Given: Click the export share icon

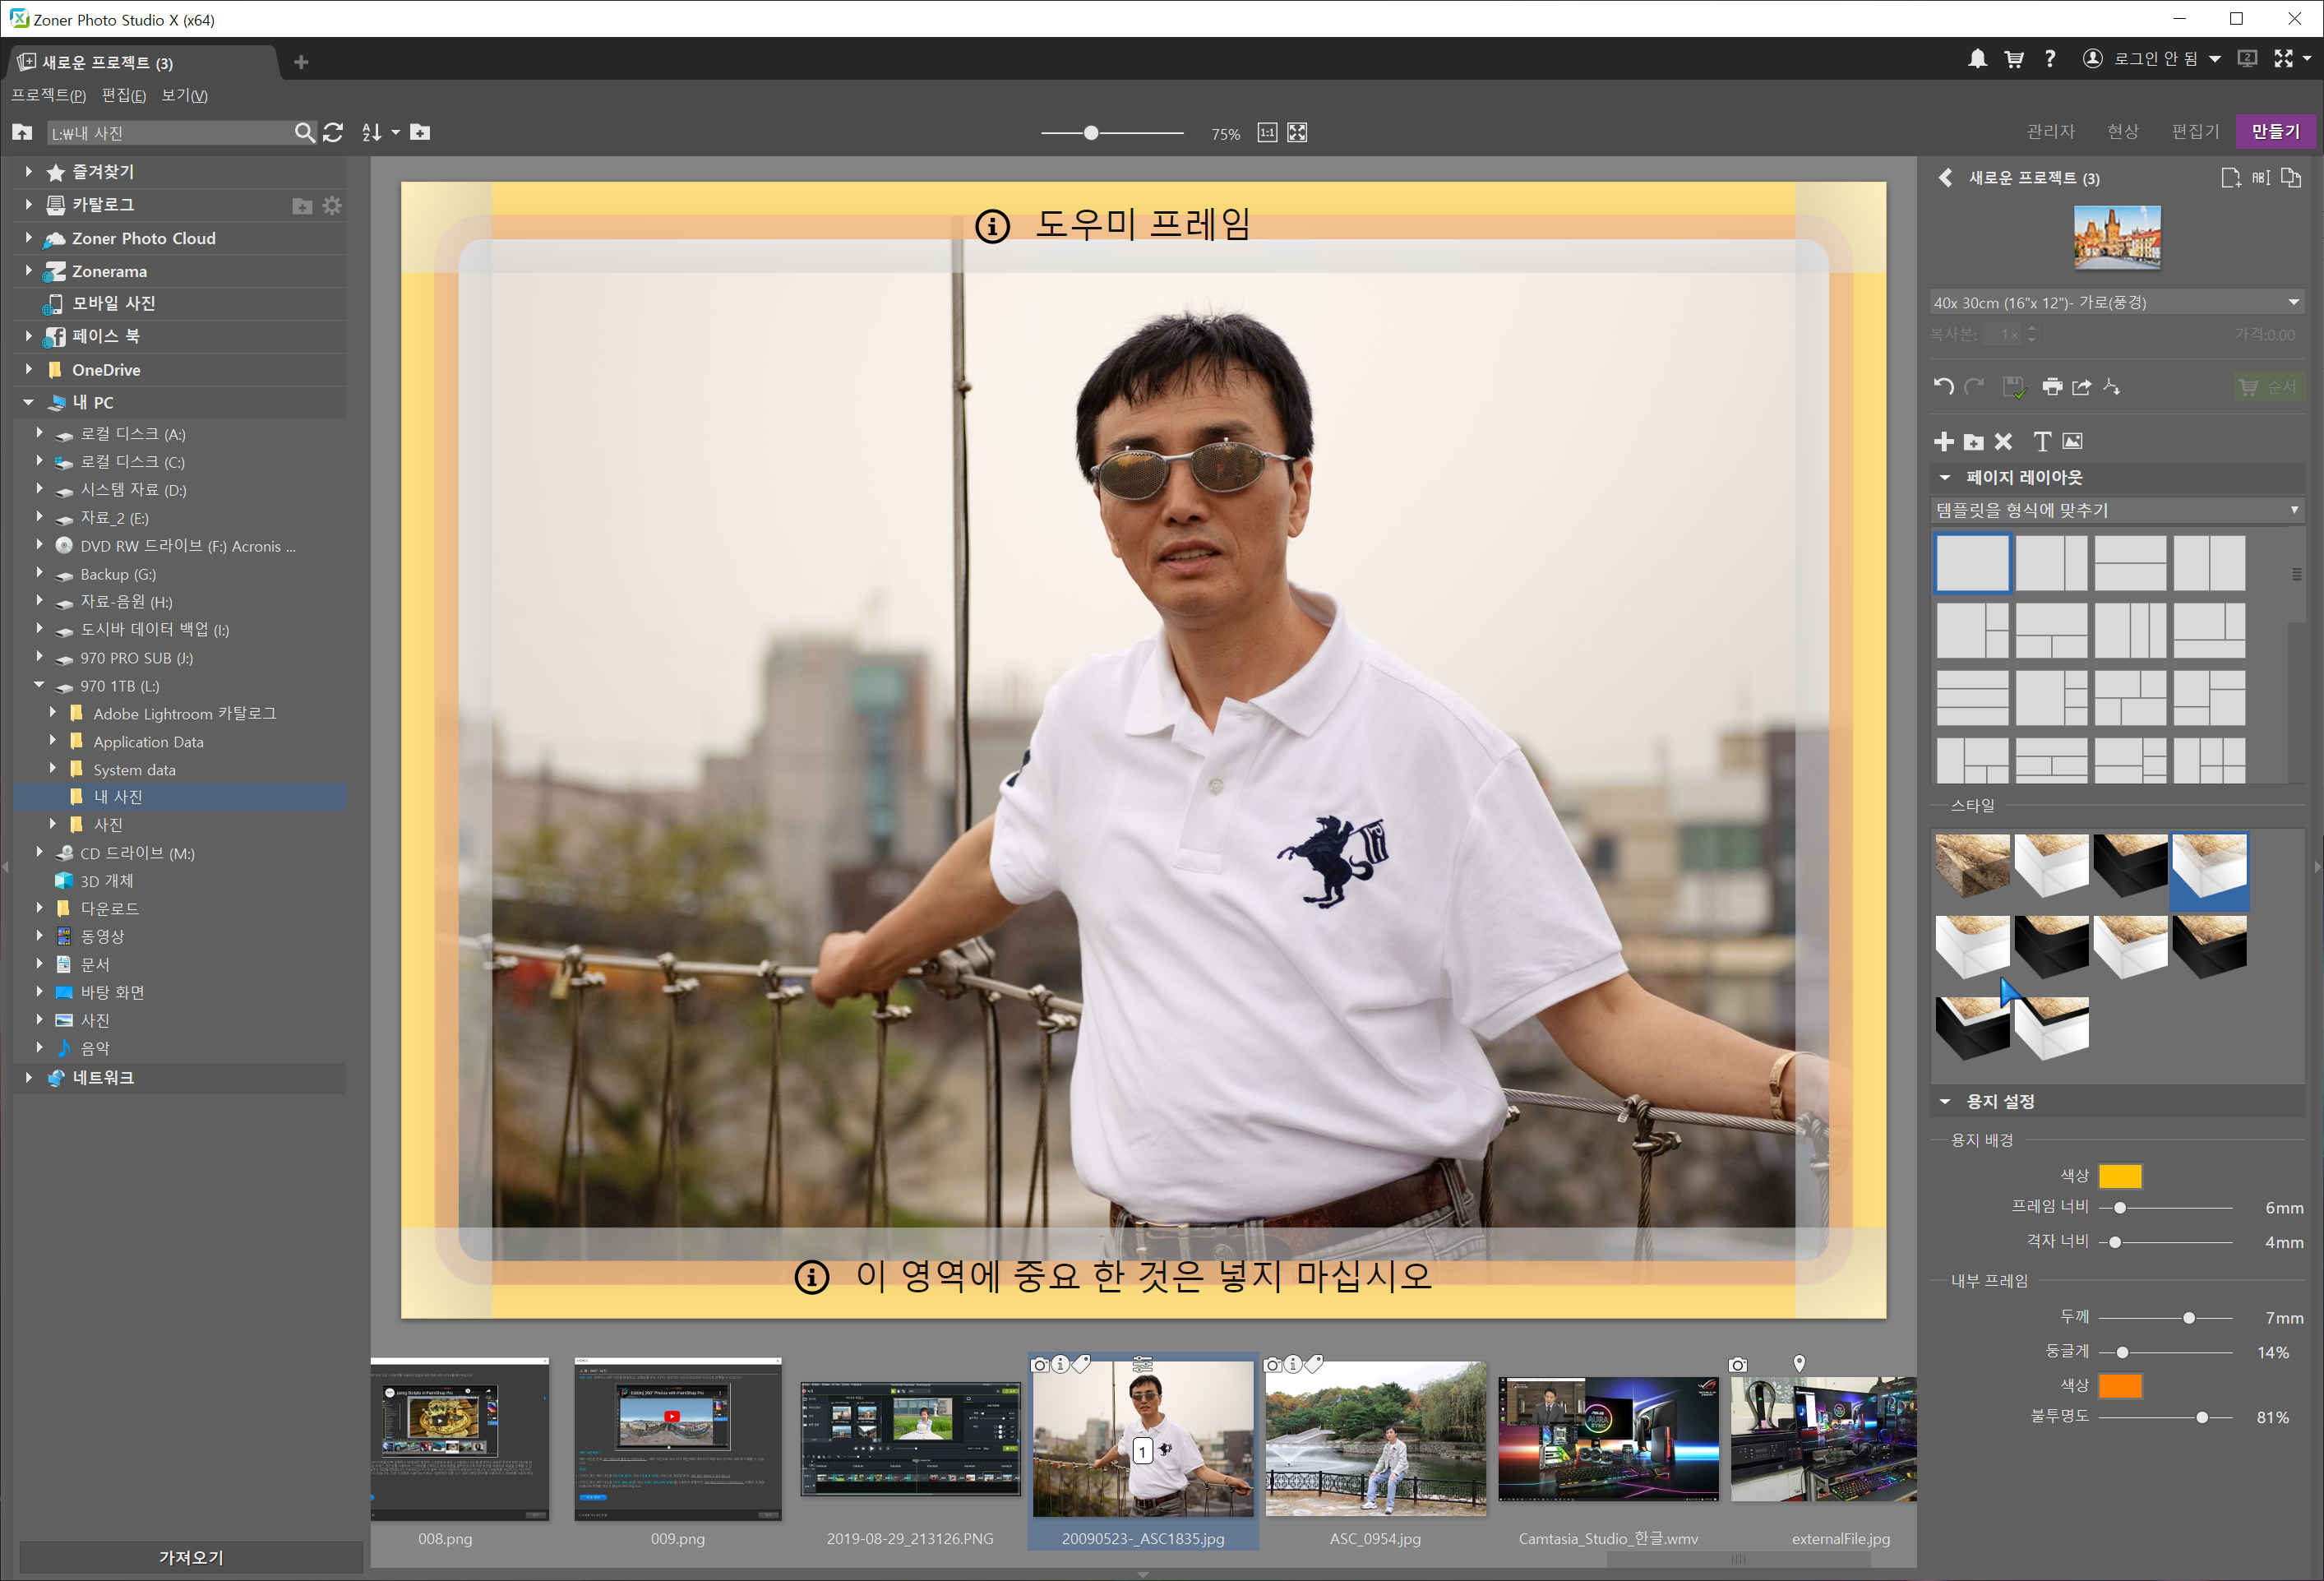Looking at the screenshot, I should 2082,387.
